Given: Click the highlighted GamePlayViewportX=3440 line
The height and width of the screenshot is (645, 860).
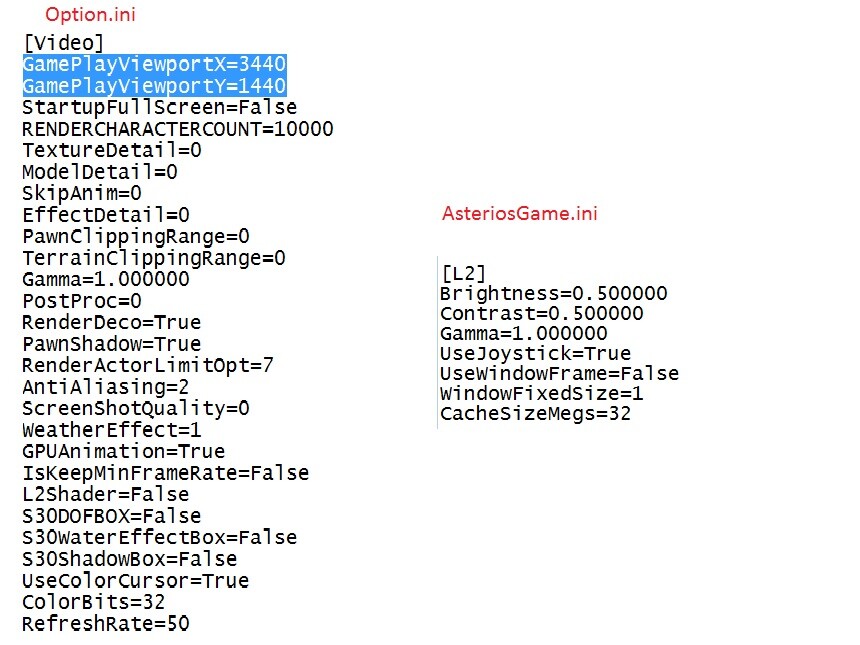Looking at the screenshot, I should 154,64.
